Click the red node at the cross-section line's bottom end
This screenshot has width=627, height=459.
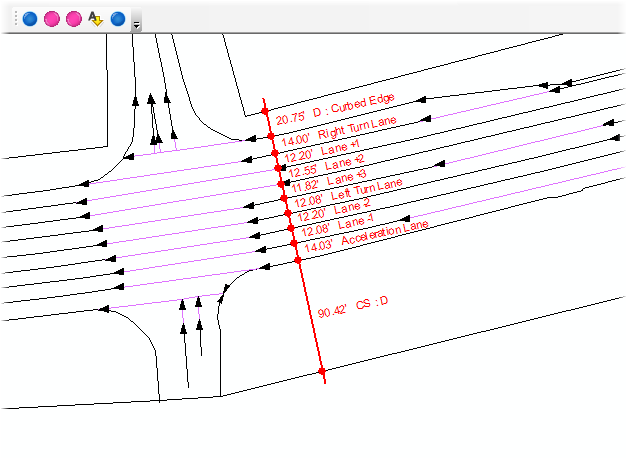322,371
